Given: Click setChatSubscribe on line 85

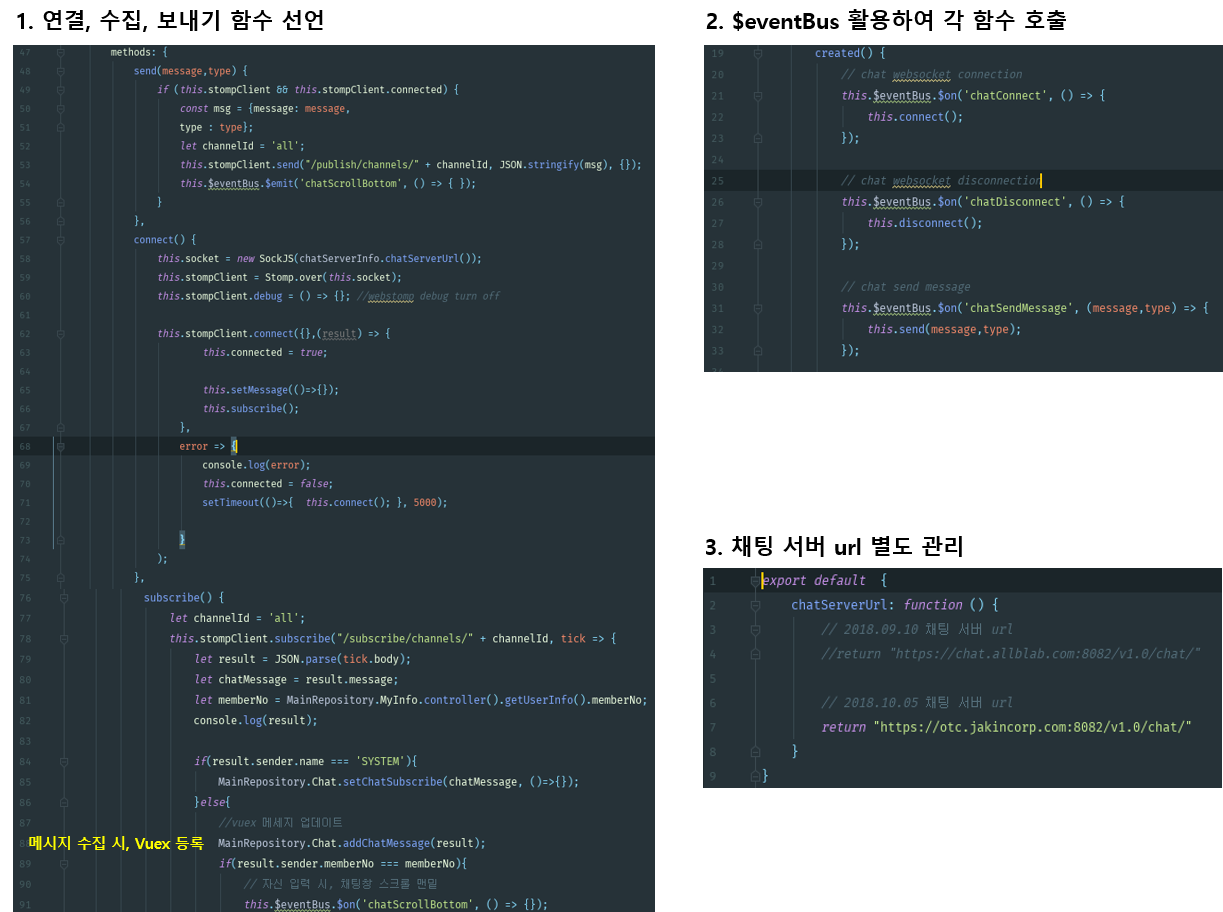Looking at the screenshot, I should pyautogui.click(x=391, y=782).
